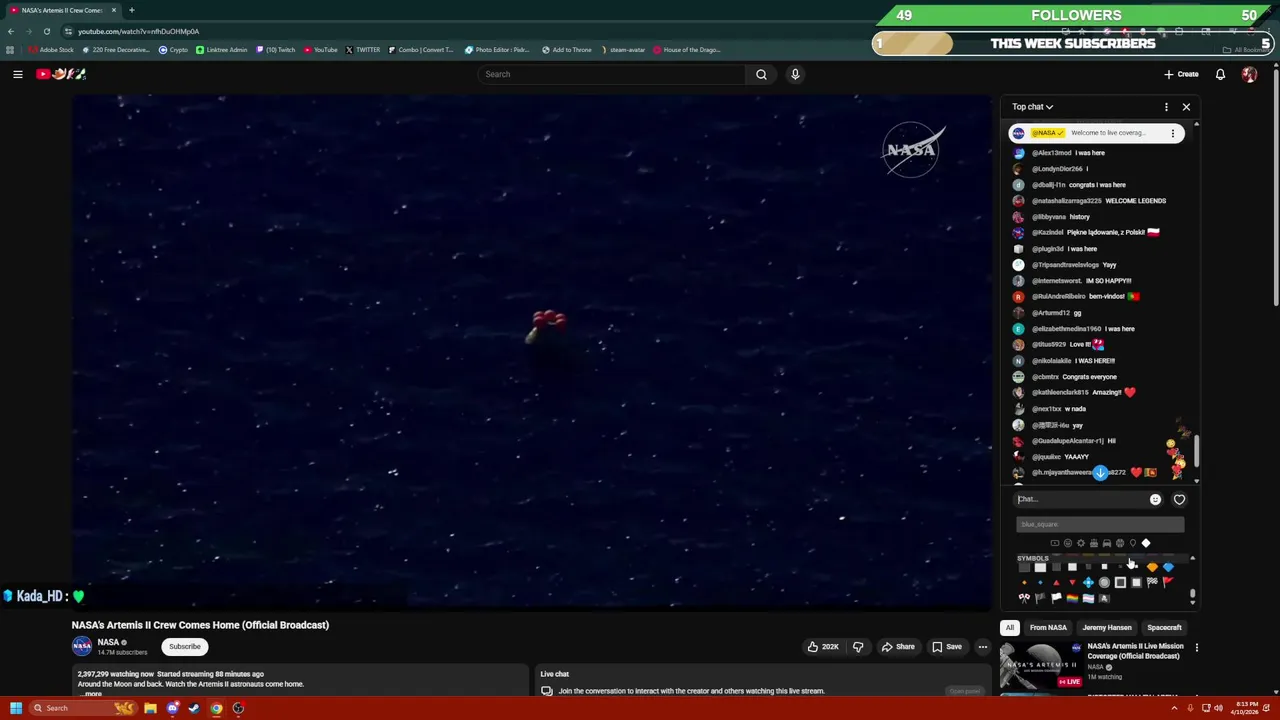
Task: Insert the large blue diamond emoji
Action: coord(1168,567)
